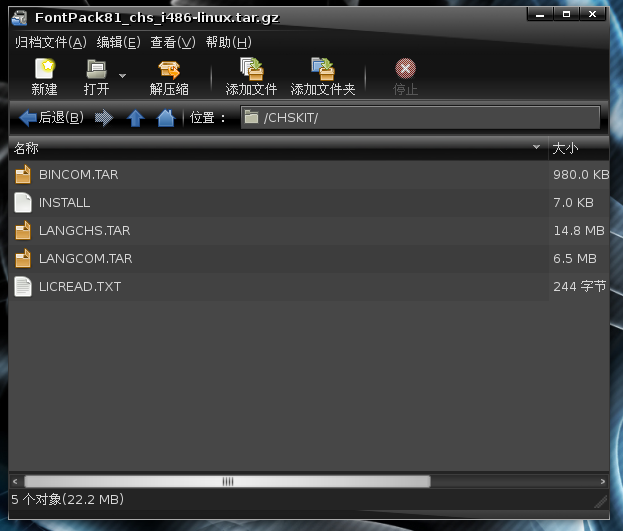The width and height of the screenshot is (623, 531).
Task: Click the status bar text 5 个对象
Action: (68, 499)
